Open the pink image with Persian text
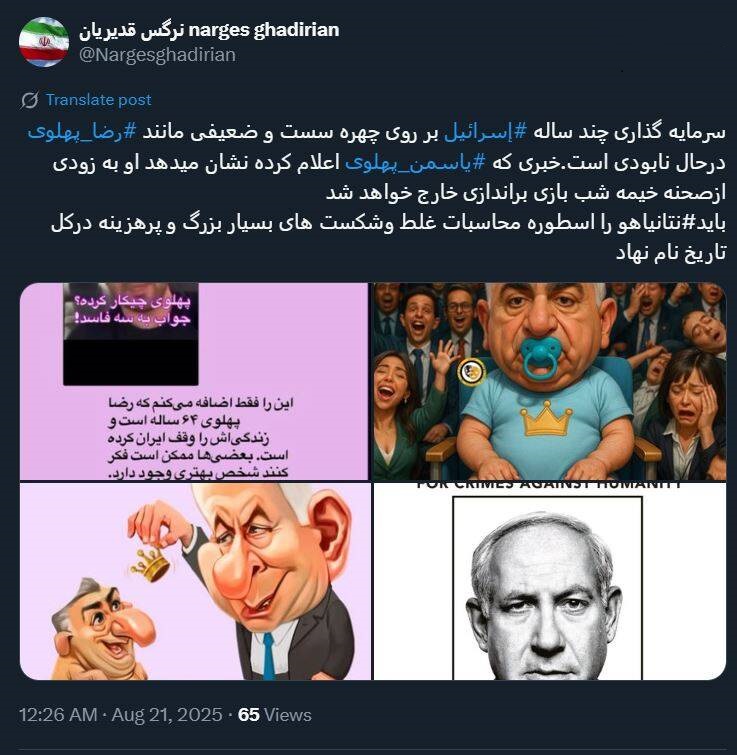Viewport: 737px width, 755px height. (x=194, y=381)
